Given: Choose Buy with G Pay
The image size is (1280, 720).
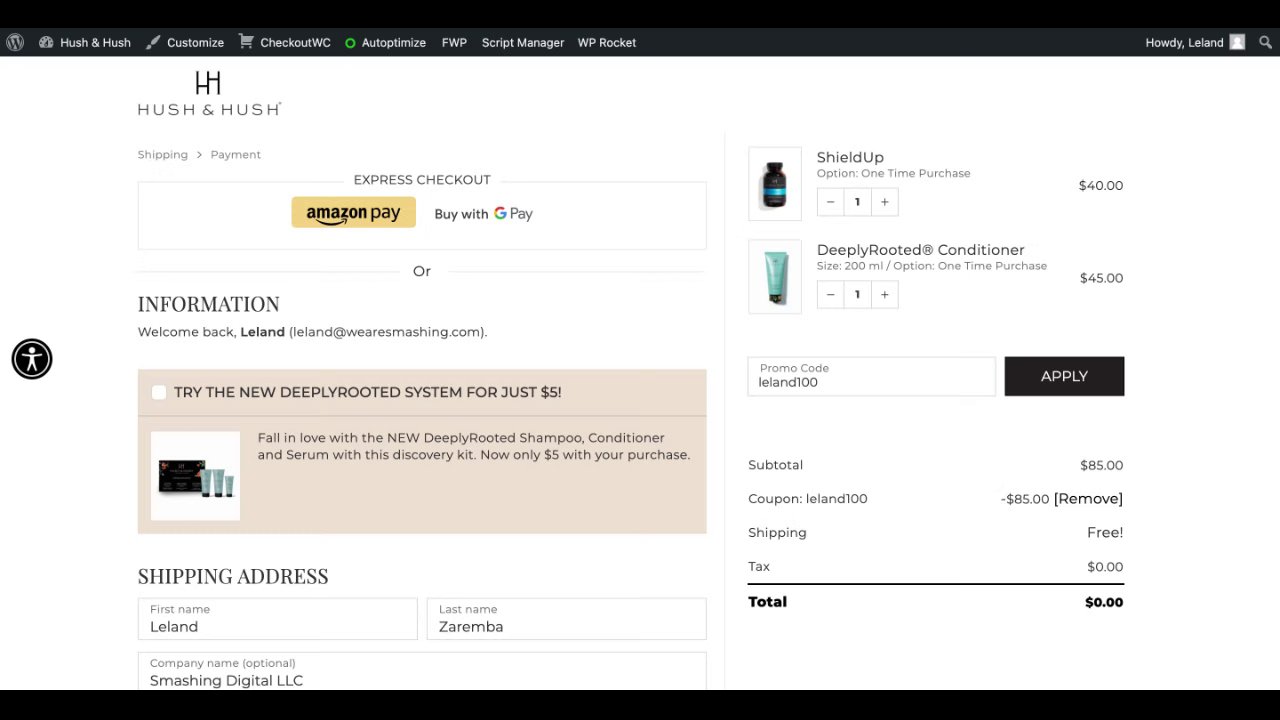Looking at the screenshot, I should tap(483, 213).
